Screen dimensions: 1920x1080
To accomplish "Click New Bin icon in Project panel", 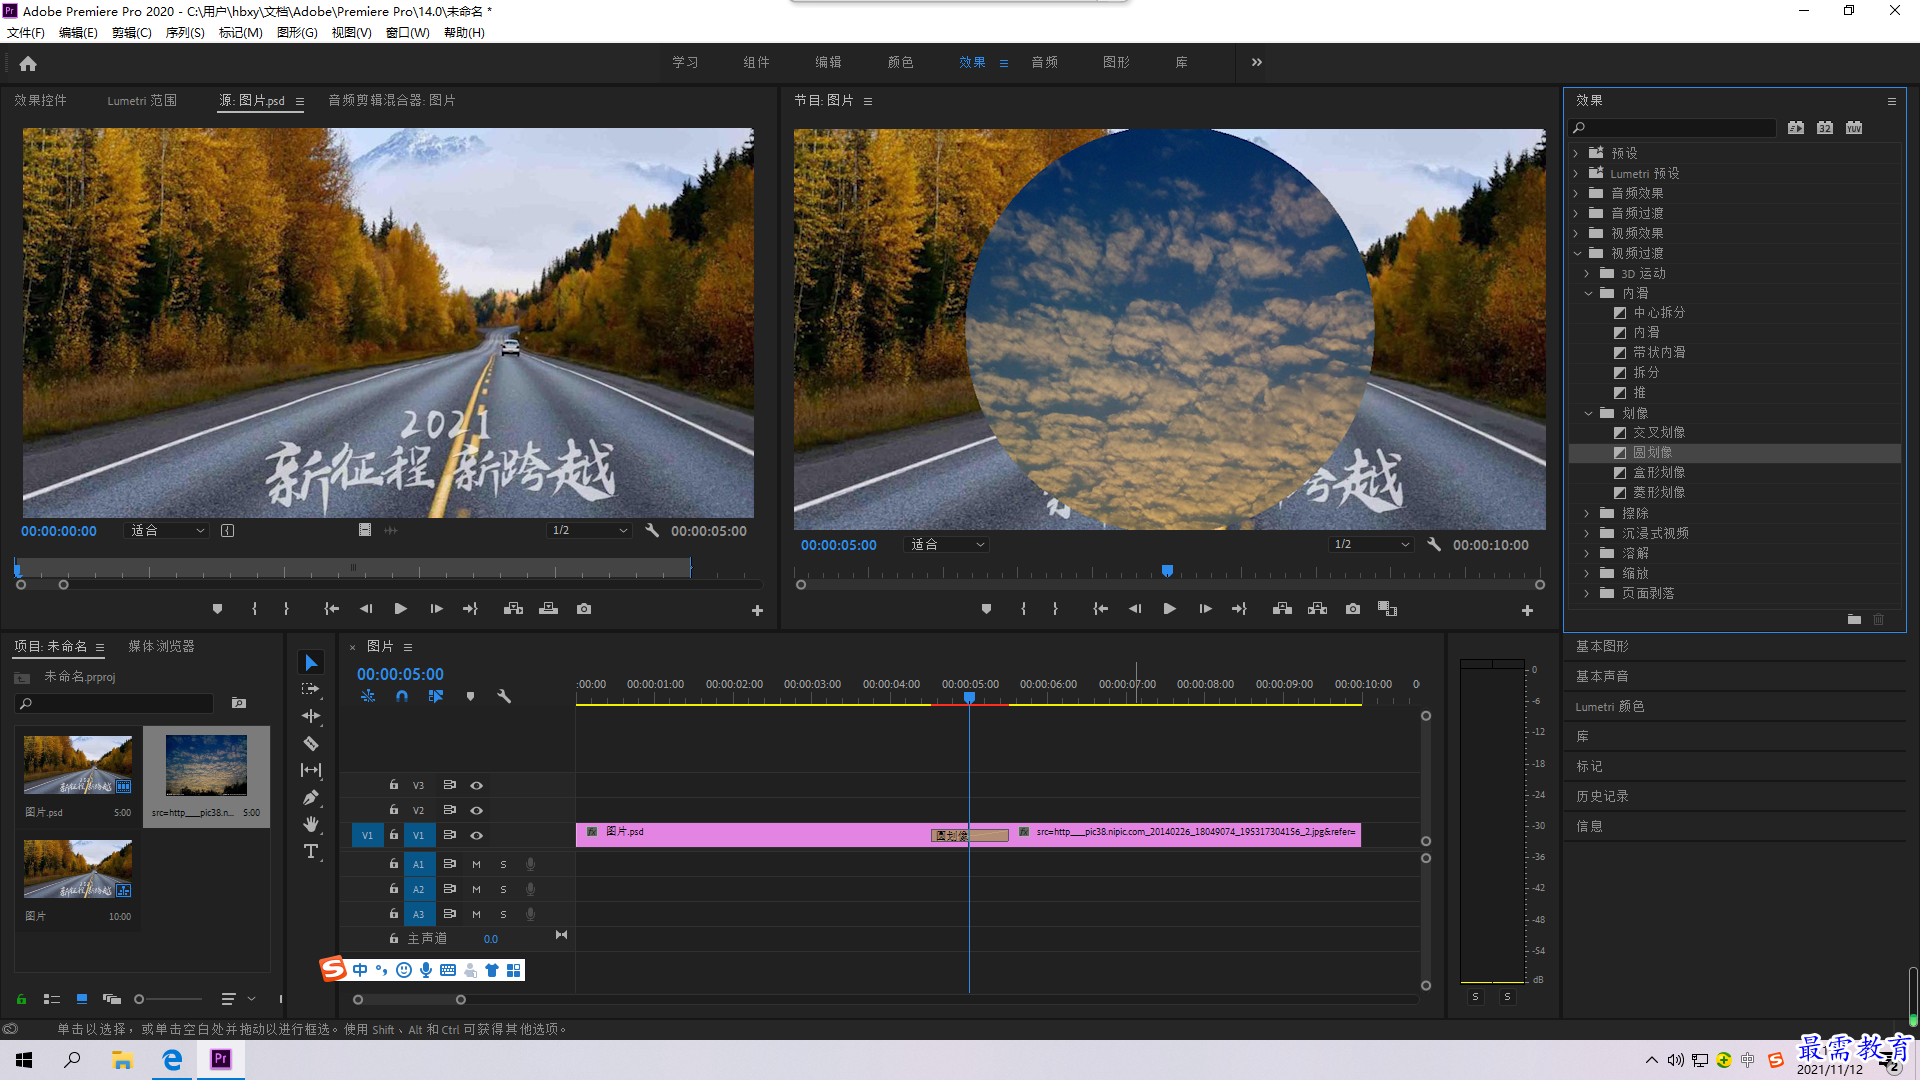I will (x=238, y=703).
